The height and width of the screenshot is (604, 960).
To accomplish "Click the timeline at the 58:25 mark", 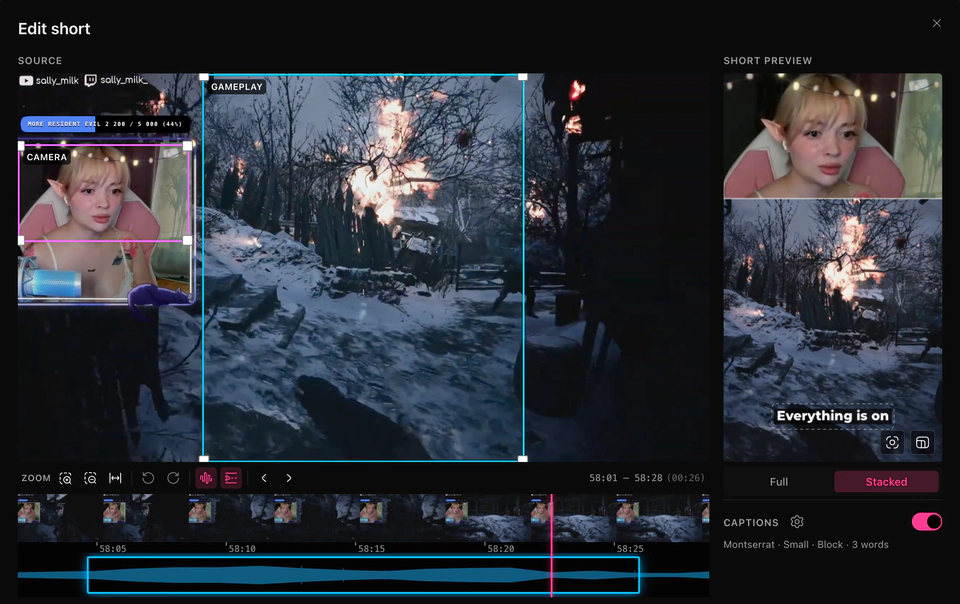I will (x=629, y=549).
